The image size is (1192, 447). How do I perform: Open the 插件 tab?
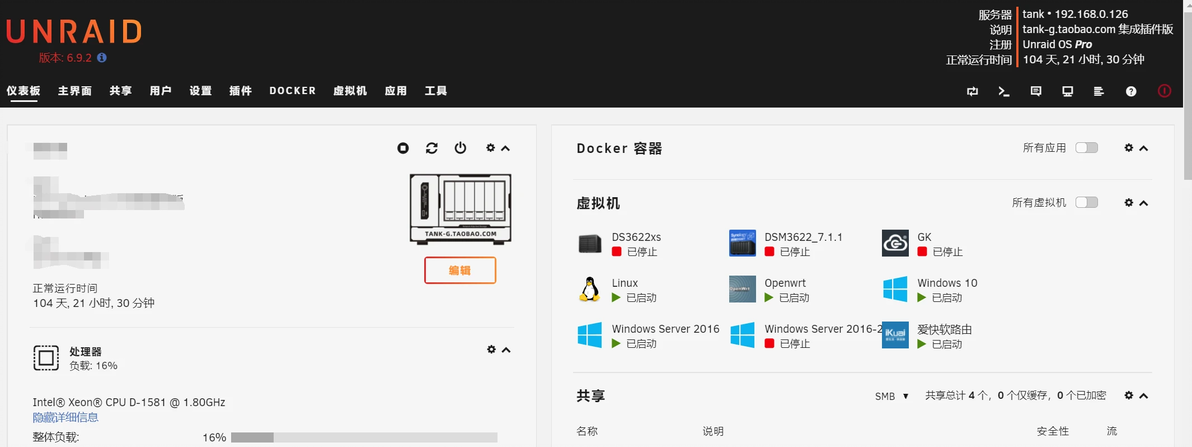click(x=241, y=90)
